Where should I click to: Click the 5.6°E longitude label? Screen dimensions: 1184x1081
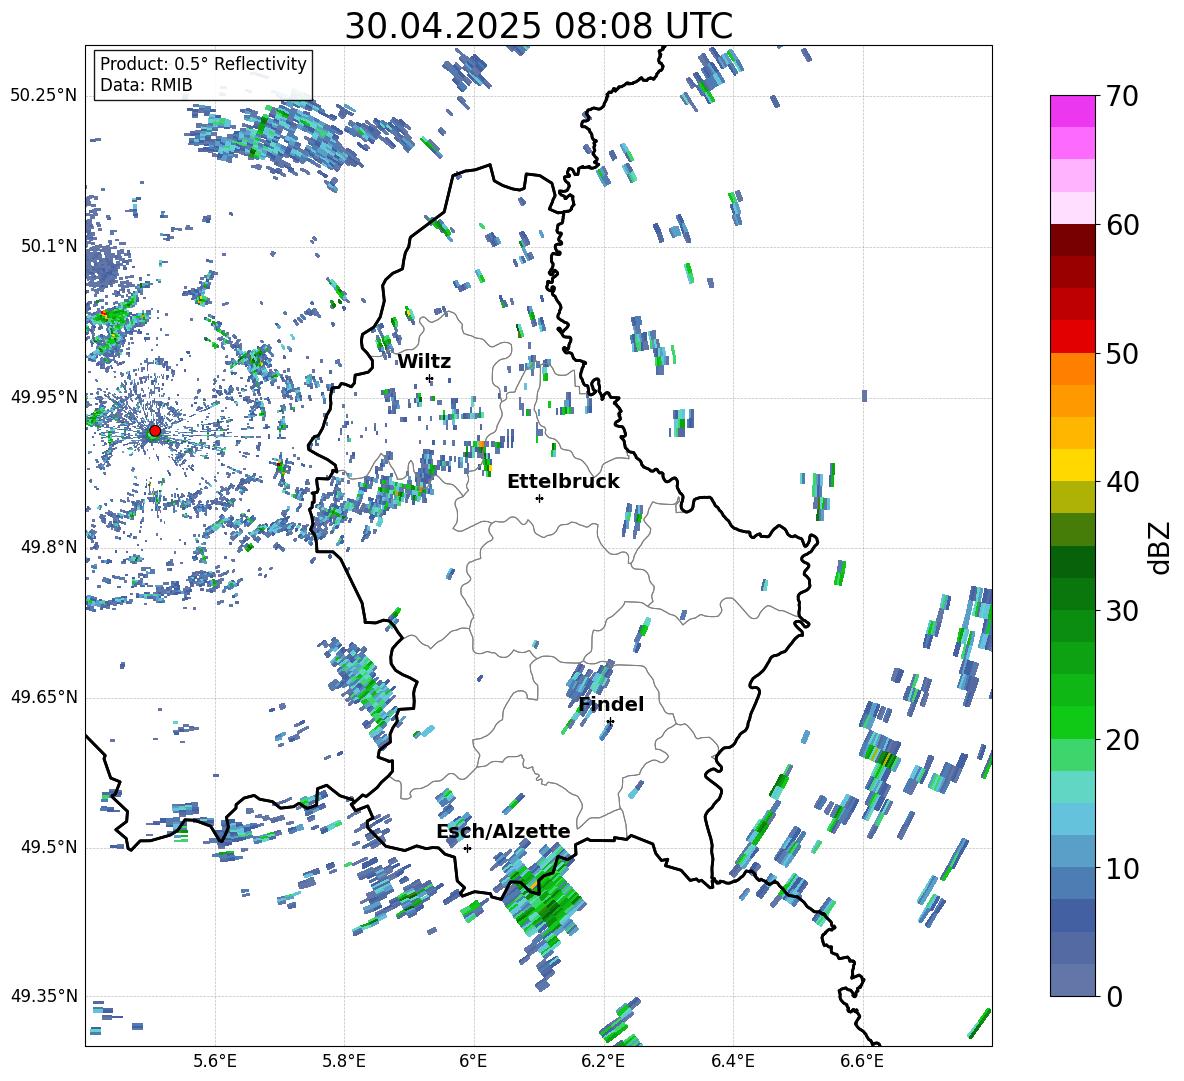tap(215, 1061)
